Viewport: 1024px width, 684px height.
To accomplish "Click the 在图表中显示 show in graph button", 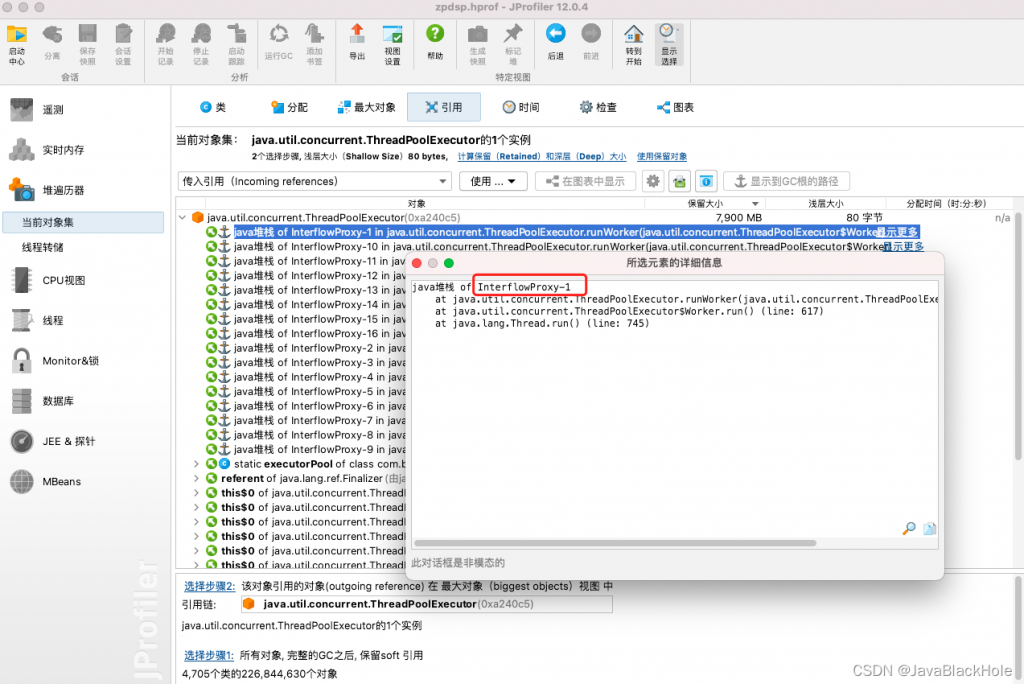I will (x=585, y=181).
